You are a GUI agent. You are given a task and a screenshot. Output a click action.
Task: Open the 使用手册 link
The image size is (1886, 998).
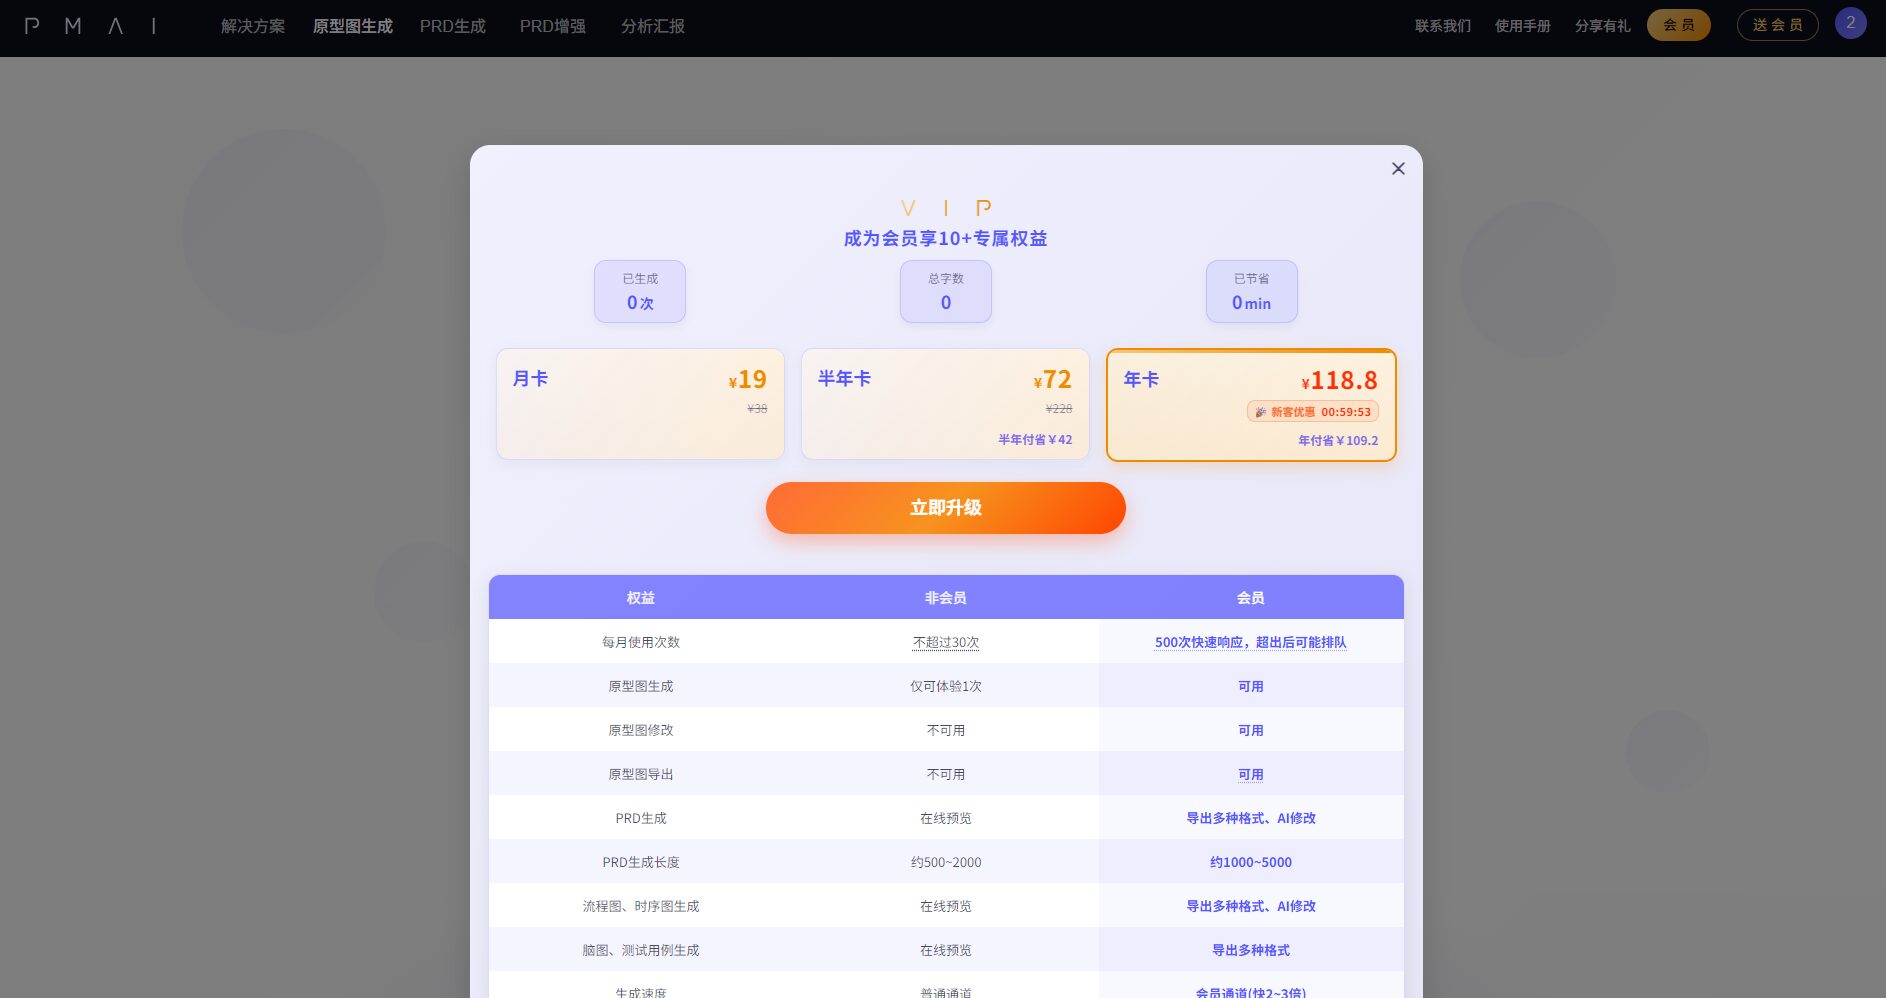tap(1522, 26)
